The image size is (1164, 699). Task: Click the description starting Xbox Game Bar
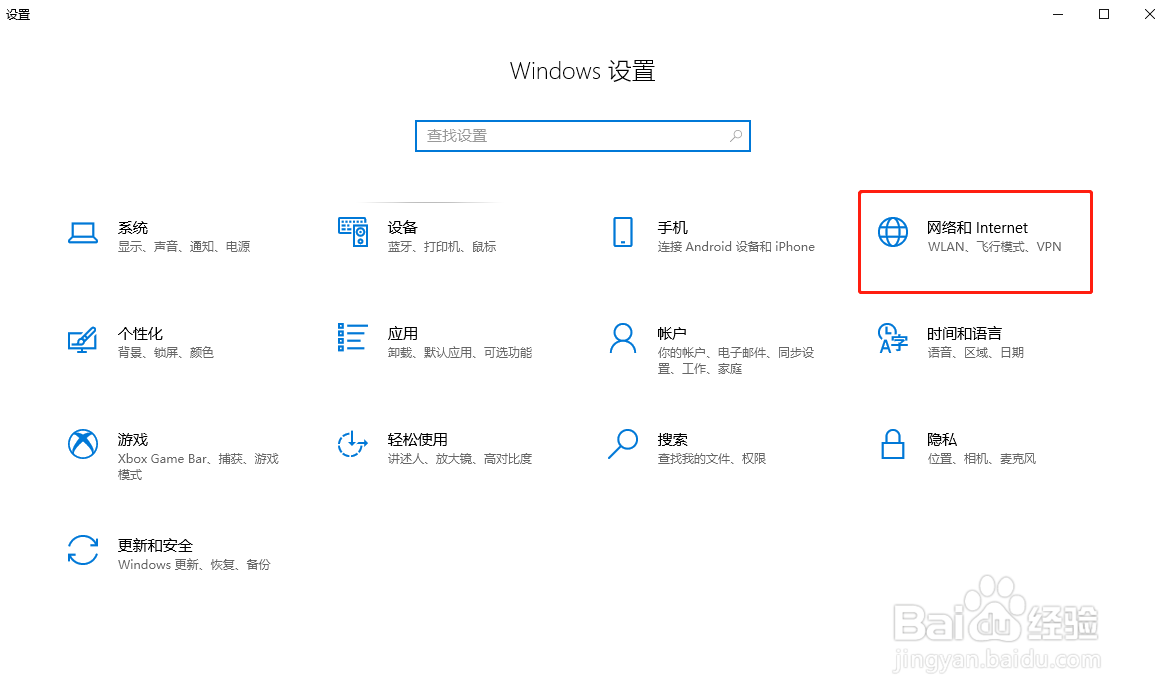(x=198, y=467)
